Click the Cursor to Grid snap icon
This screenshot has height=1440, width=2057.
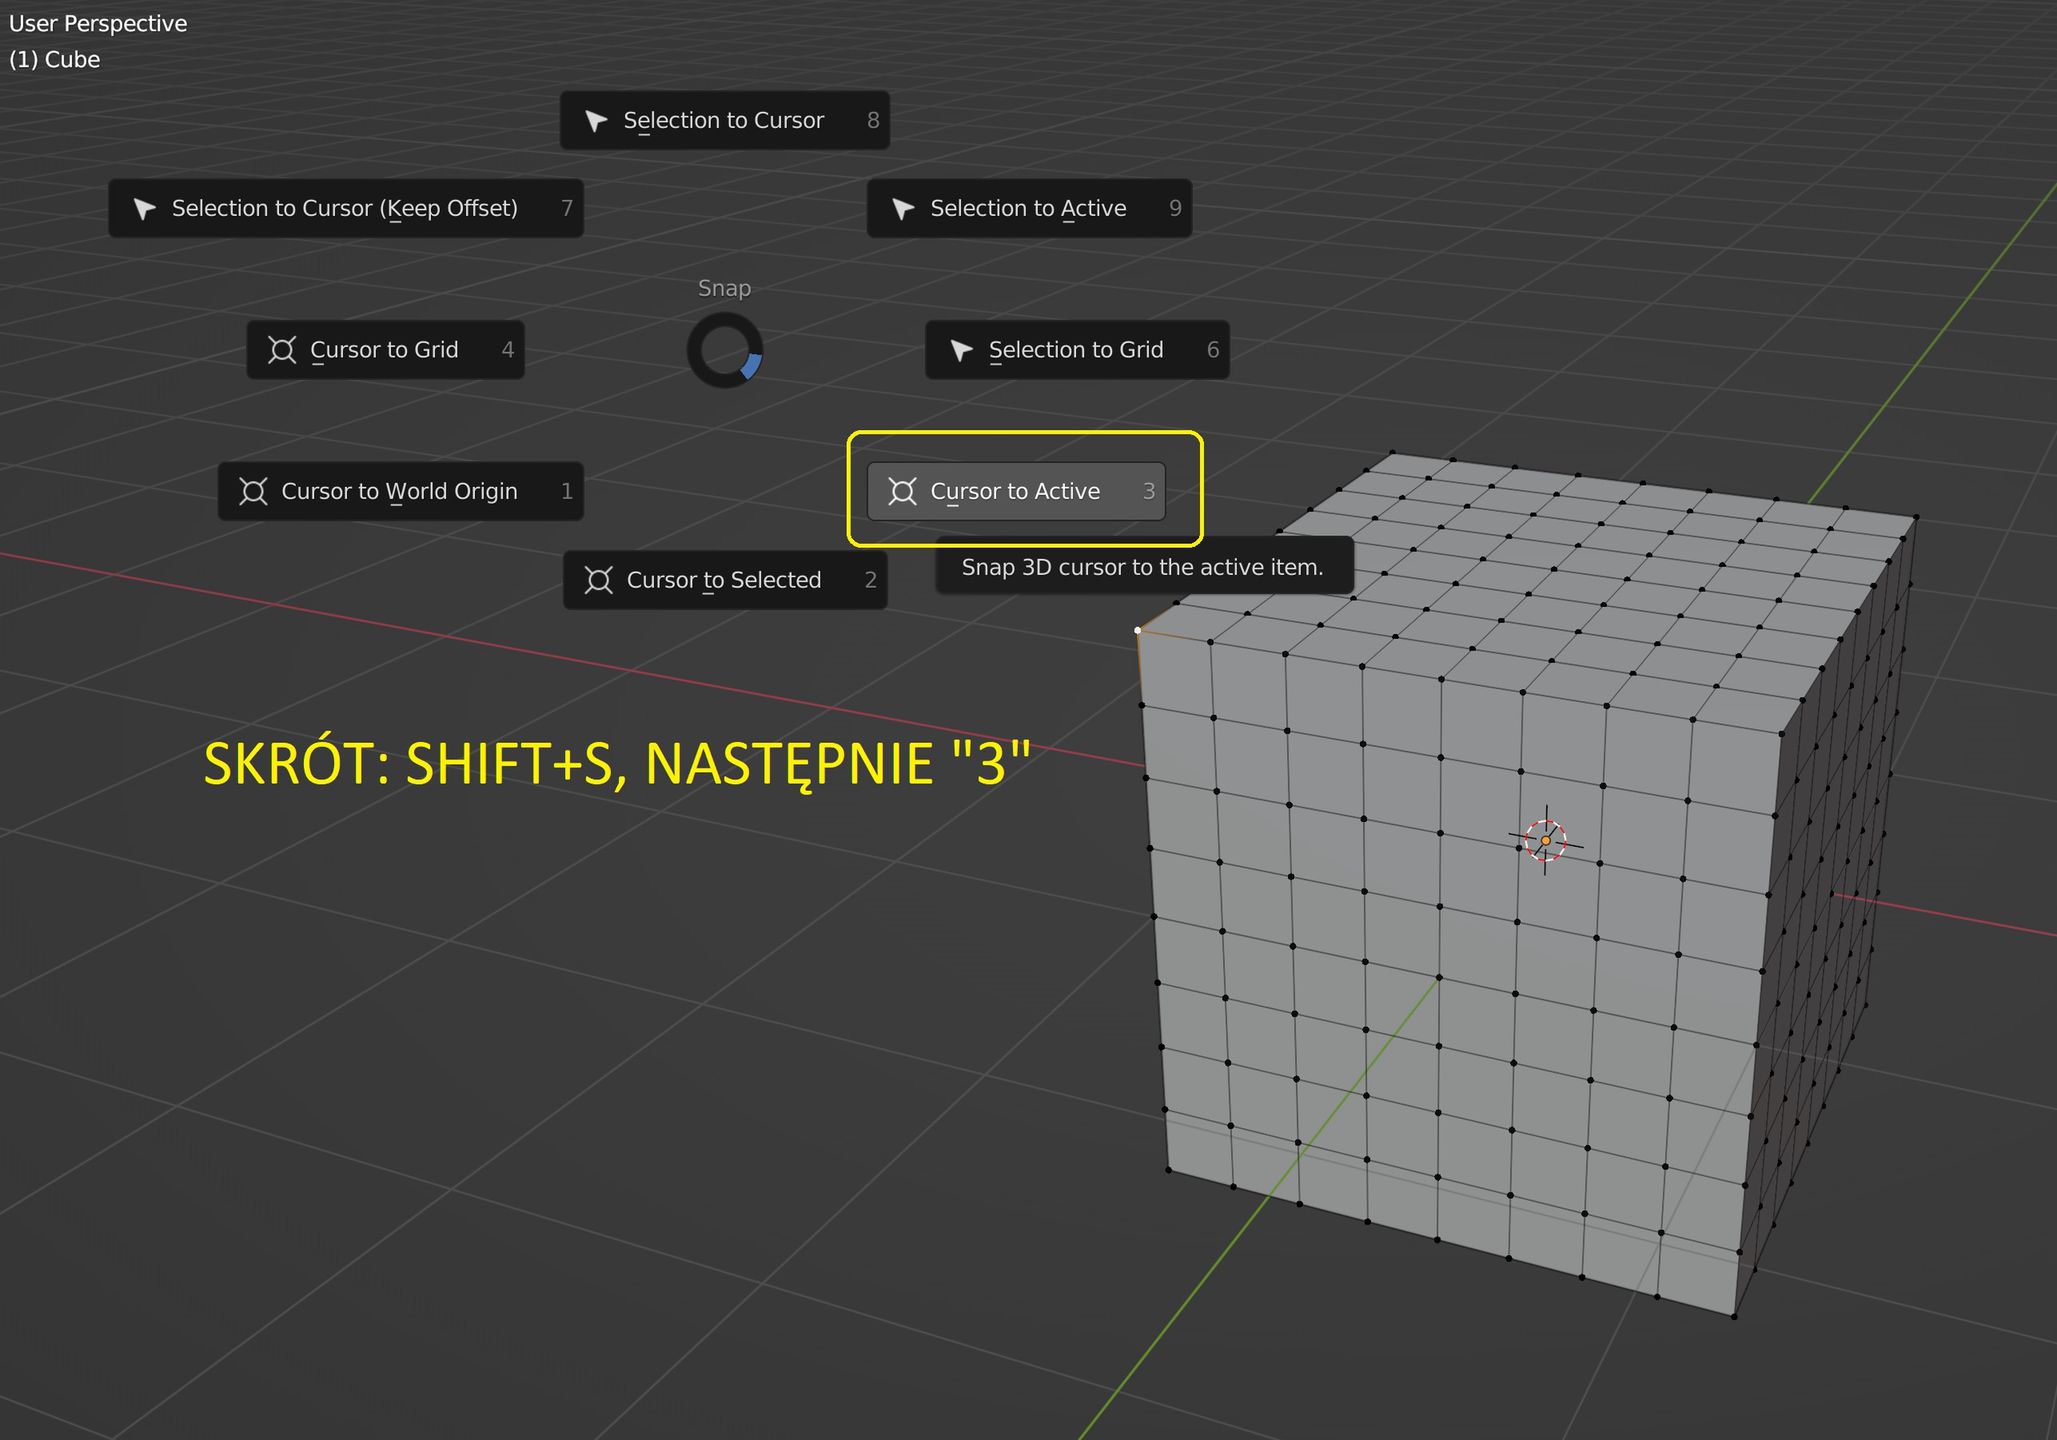click(283, 350)
